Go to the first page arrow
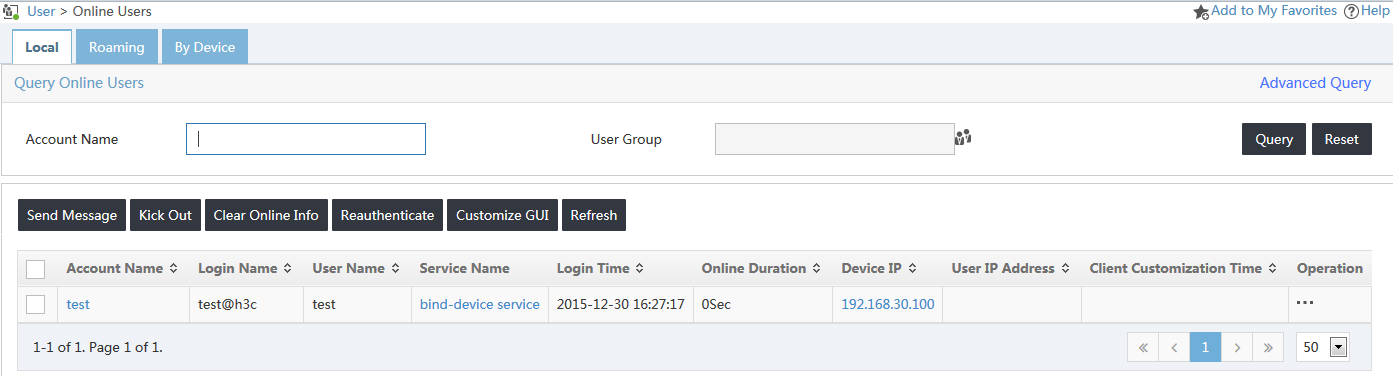Image resolution: width=1393 pixels, height=376 pixels. [1142, 347]
